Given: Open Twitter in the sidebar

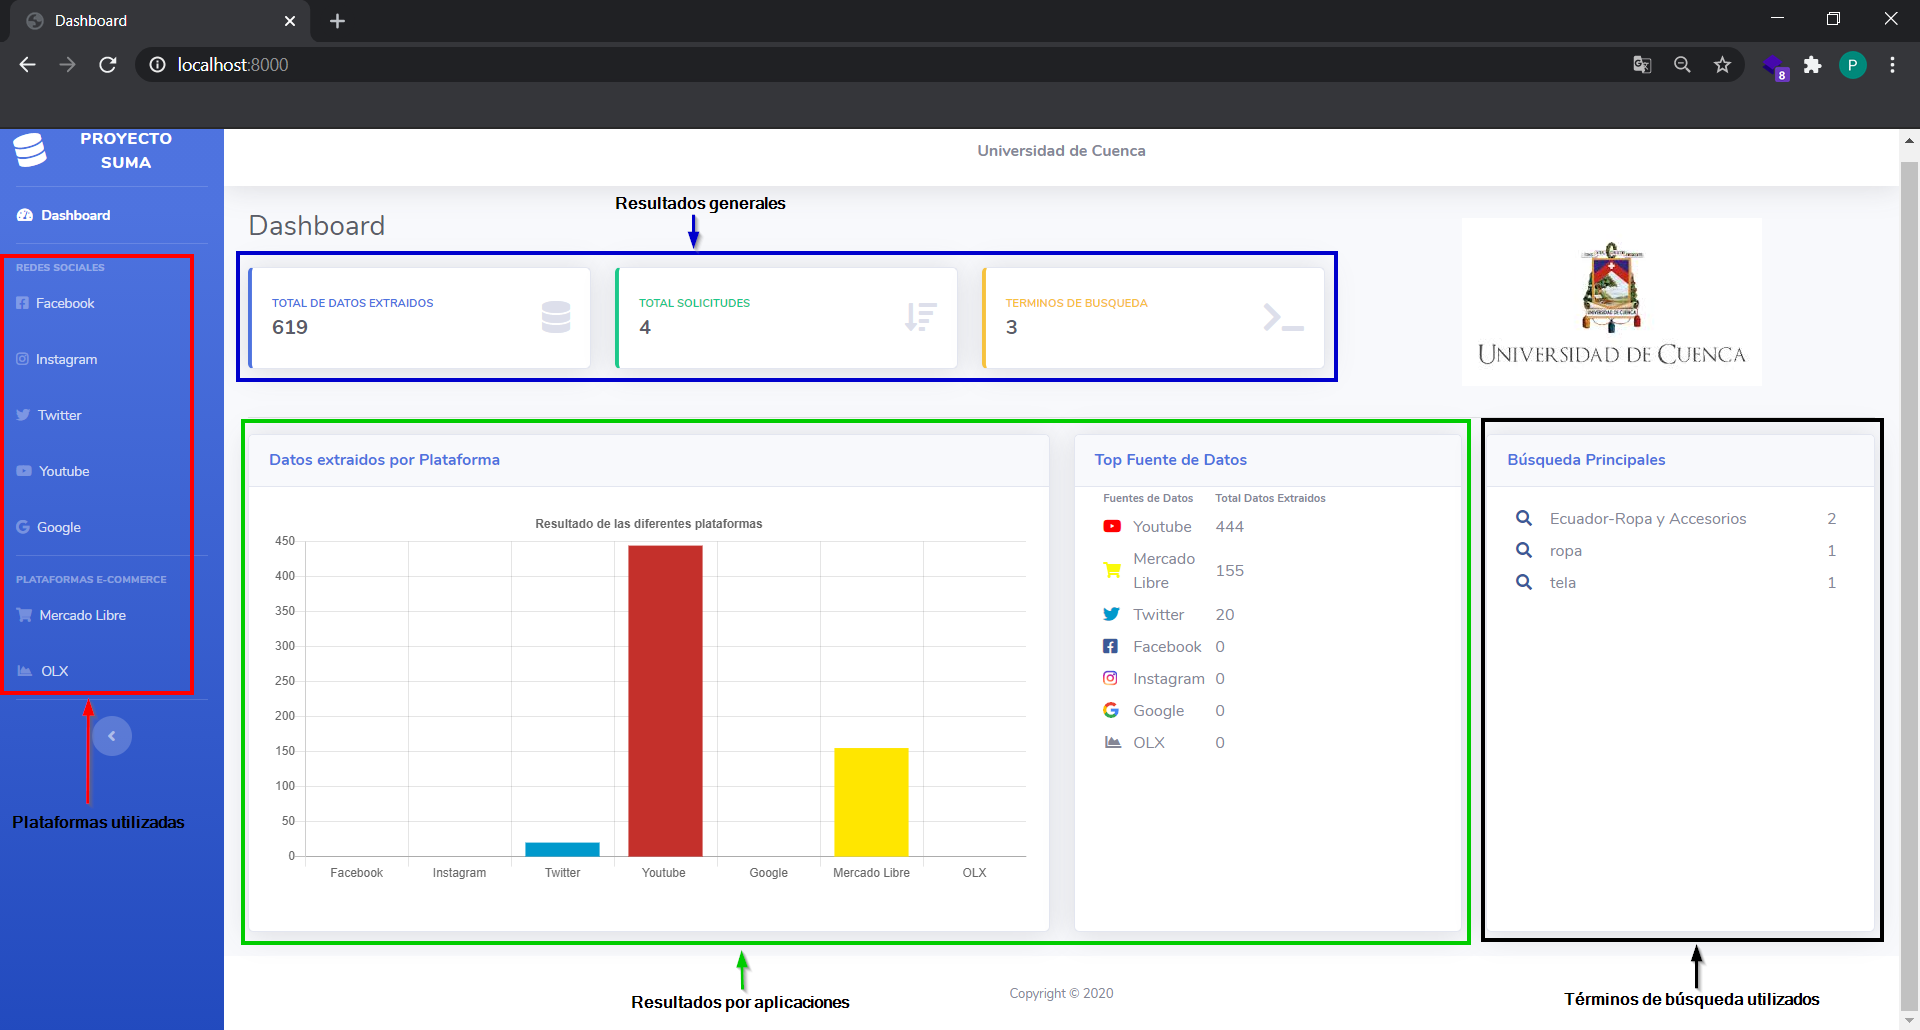Looking at the screenshot, I should click(49, 415).
